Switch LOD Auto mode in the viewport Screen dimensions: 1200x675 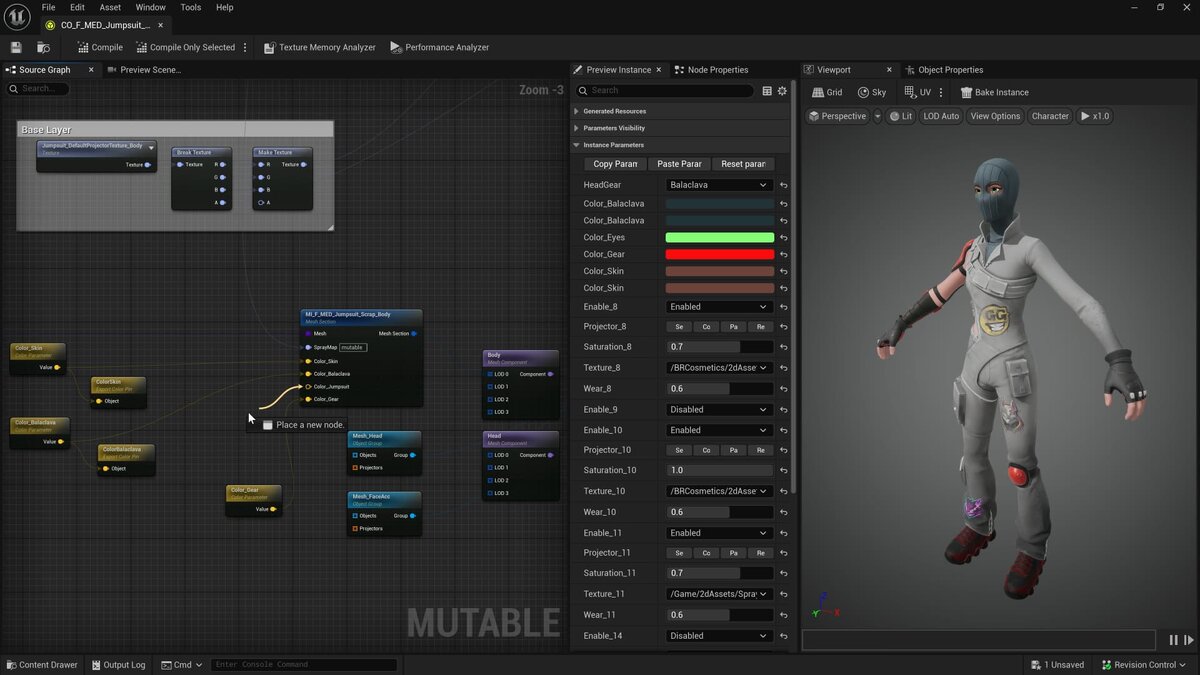pyautogui.click(x=940, y=116)
